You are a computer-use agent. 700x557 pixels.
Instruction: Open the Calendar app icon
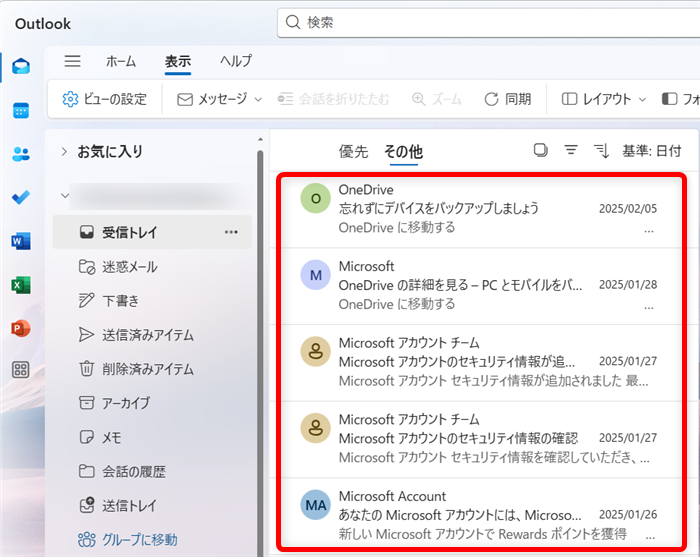click(x=21, y=110)
